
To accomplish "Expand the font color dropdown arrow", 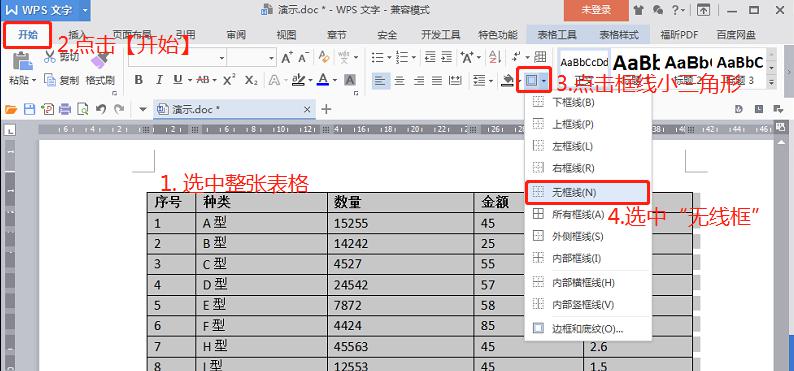I will click(x=335, y=80).
